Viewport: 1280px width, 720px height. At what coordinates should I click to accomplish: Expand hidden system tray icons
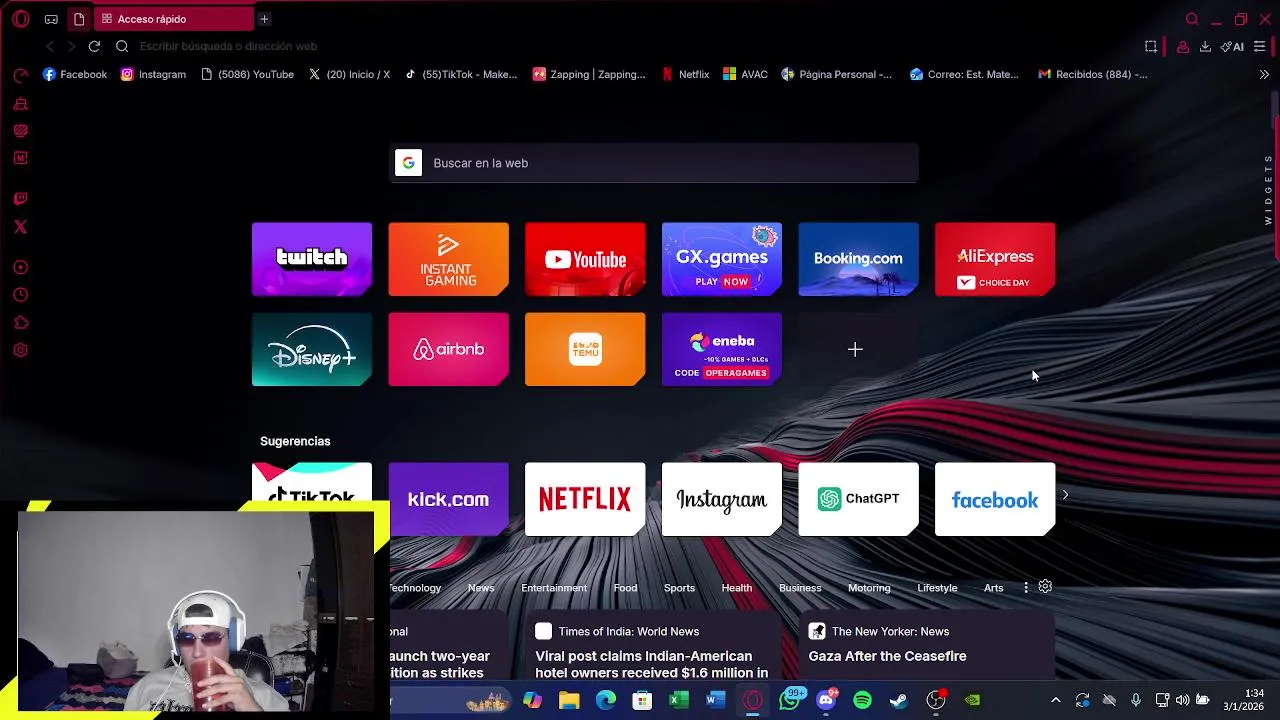coord(1055,700)
